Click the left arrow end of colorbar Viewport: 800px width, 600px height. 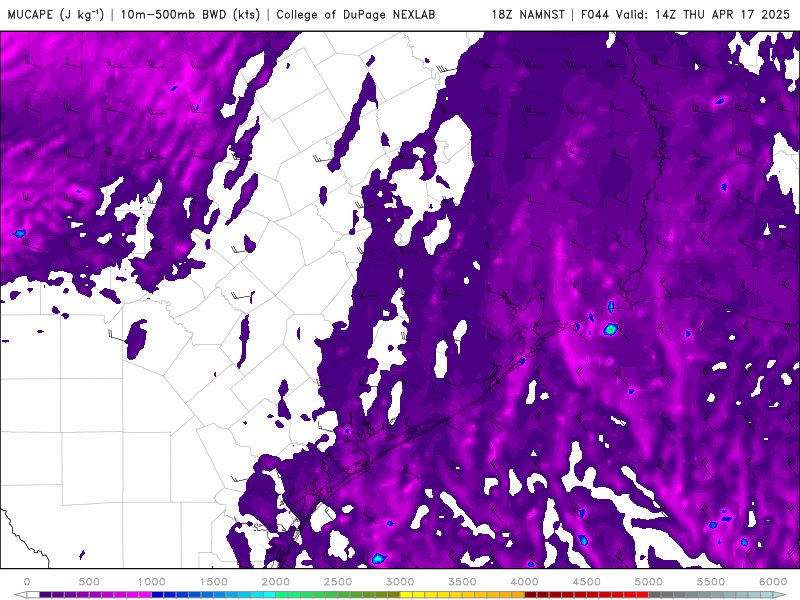tap(20, 595)
